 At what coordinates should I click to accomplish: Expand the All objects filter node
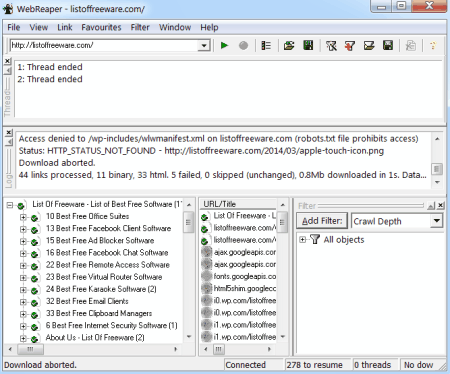(x=302, y=240)
